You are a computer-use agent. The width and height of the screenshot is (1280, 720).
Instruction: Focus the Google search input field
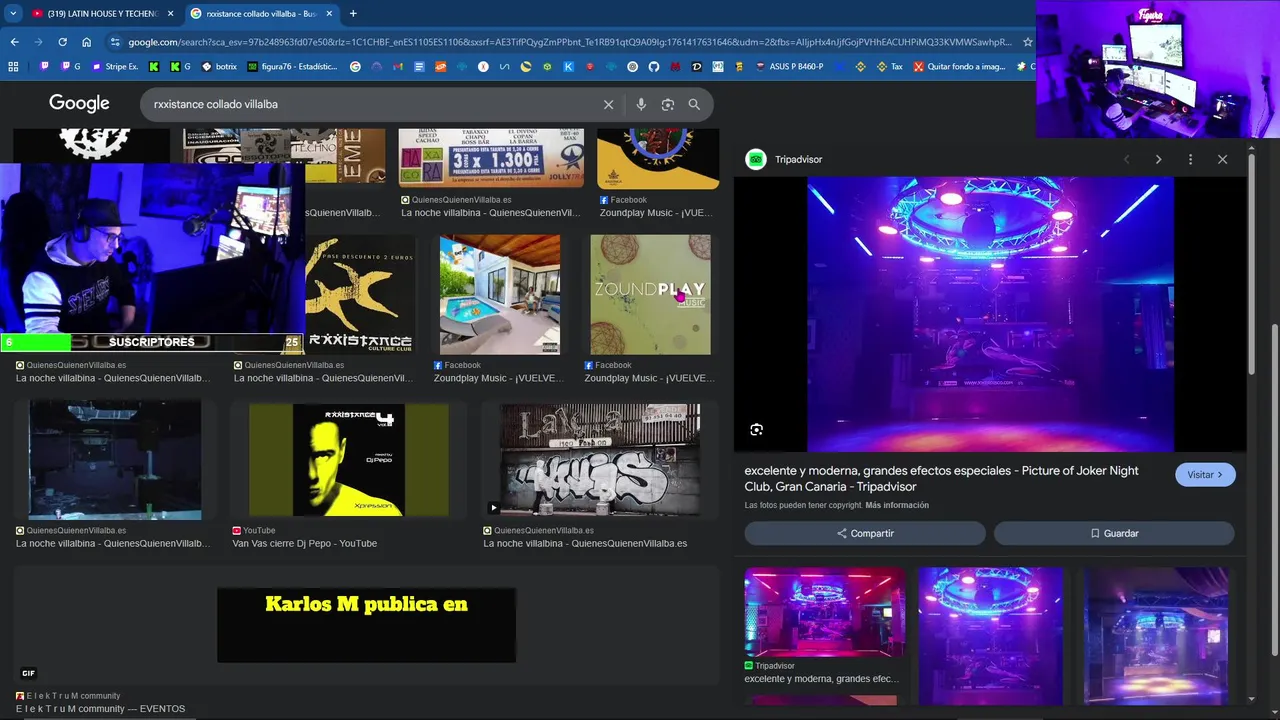(375, 104)
